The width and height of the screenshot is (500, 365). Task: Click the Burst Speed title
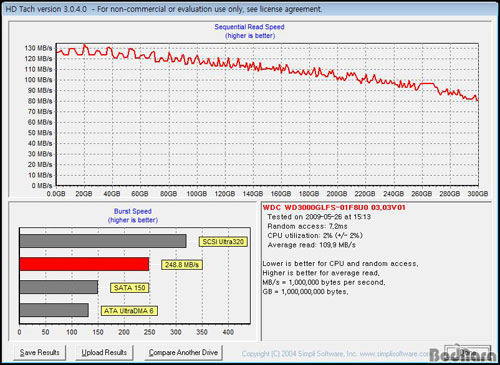coord(133,211)
